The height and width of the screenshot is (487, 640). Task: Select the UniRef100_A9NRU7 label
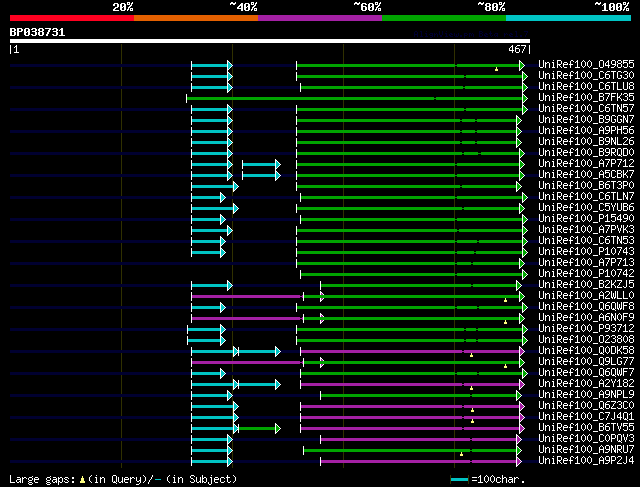click(586, 450)
